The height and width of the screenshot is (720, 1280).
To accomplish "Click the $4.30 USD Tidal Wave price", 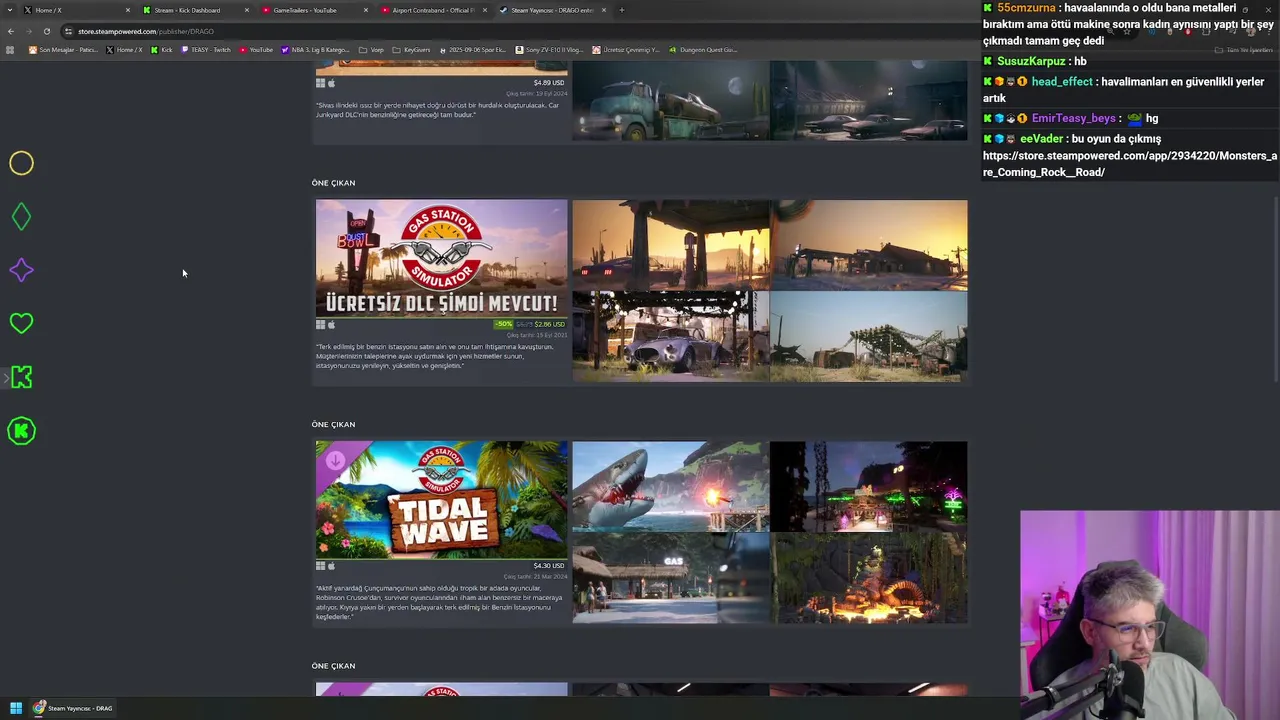I will (549, 566).
